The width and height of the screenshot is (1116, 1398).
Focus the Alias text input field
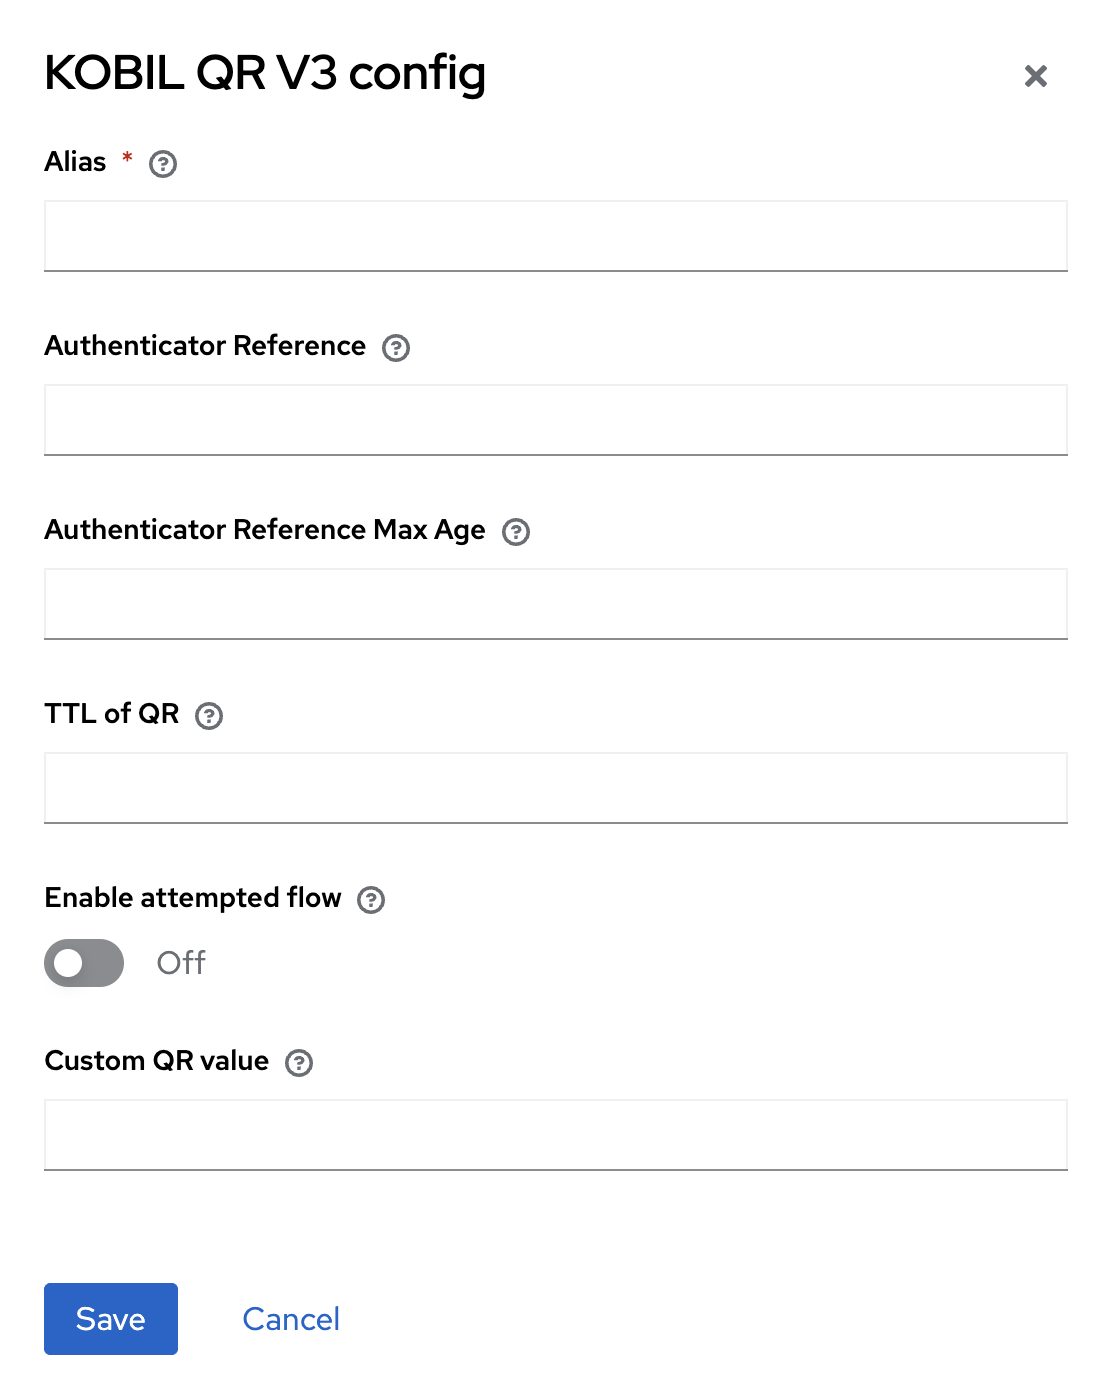[556, 236]
